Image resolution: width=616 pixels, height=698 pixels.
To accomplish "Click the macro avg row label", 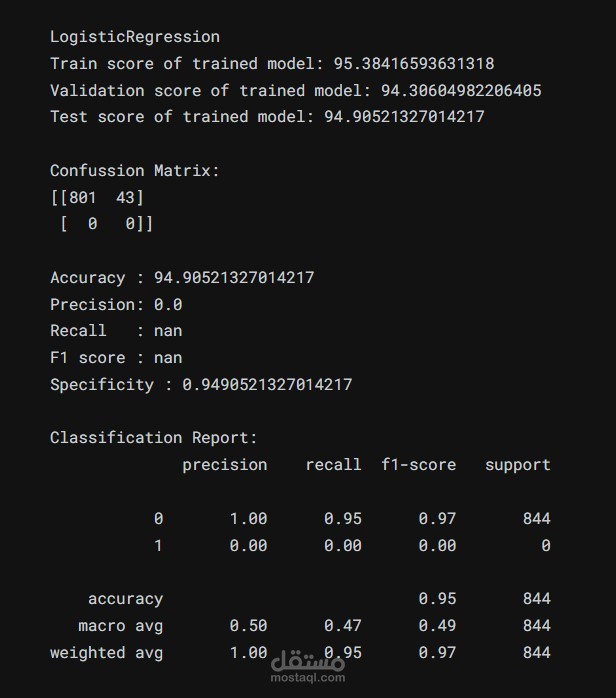I will point(121,626).
